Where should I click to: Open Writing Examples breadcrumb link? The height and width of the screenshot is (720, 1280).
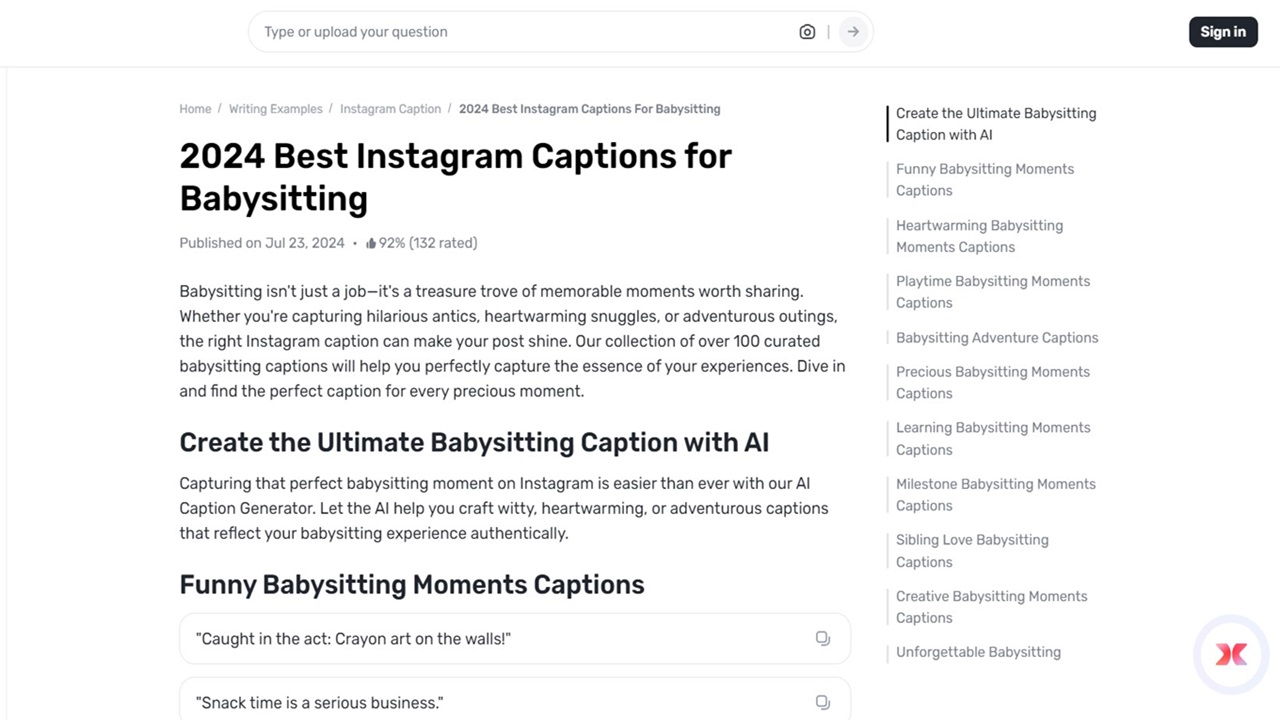click(x=275, y=108)
